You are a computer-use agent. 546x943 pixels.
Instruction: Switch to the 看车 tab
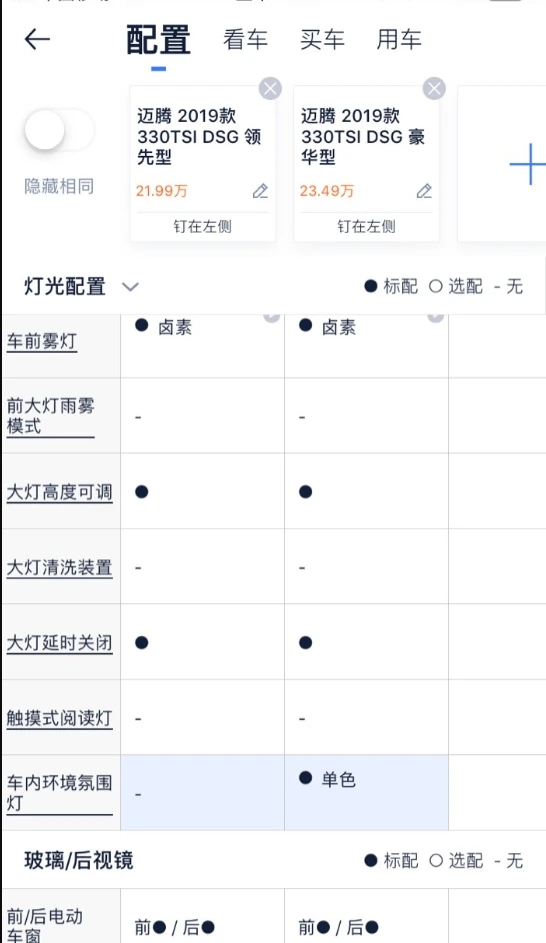click(245, 40)
